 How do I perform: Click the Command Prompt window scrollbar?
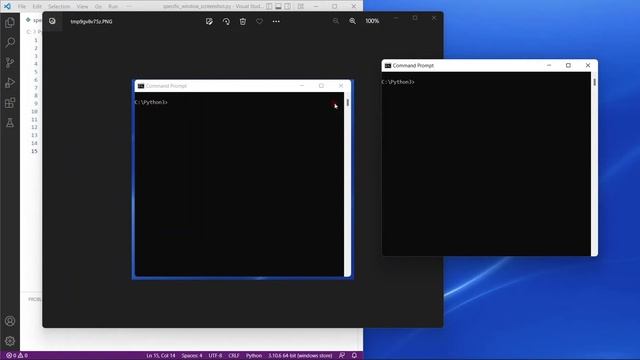594,163
